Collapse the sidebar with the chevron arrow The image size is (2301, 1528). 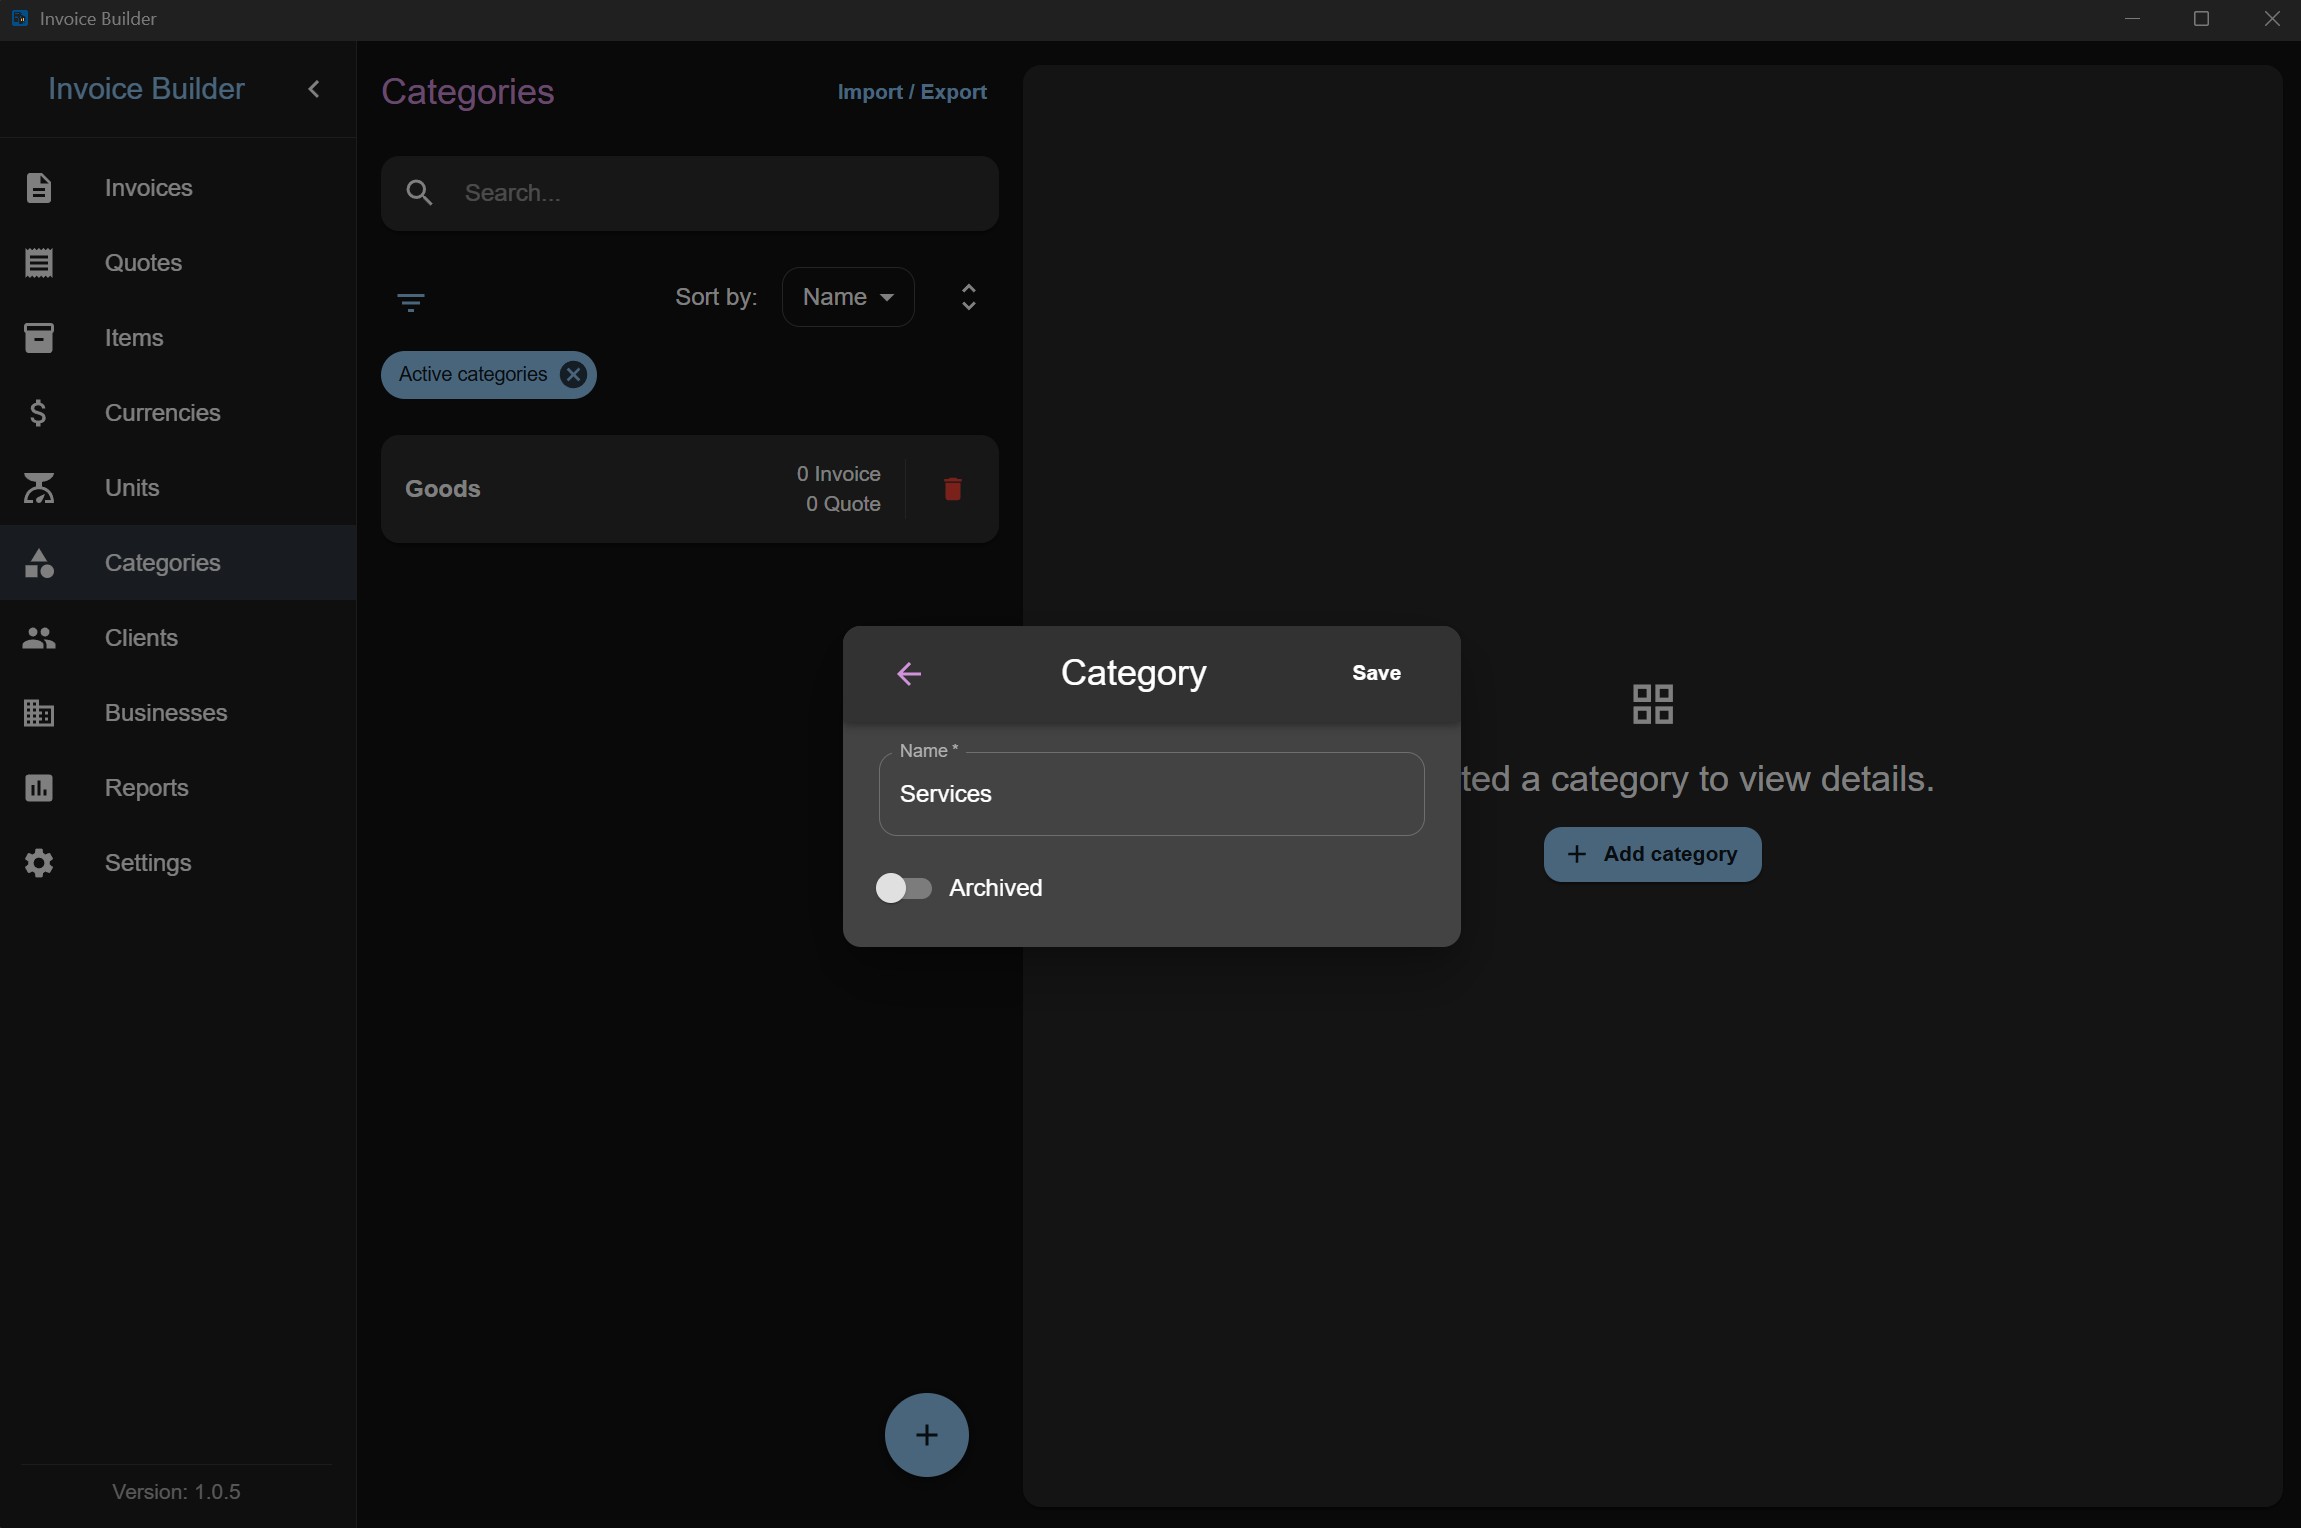(314, 89)
